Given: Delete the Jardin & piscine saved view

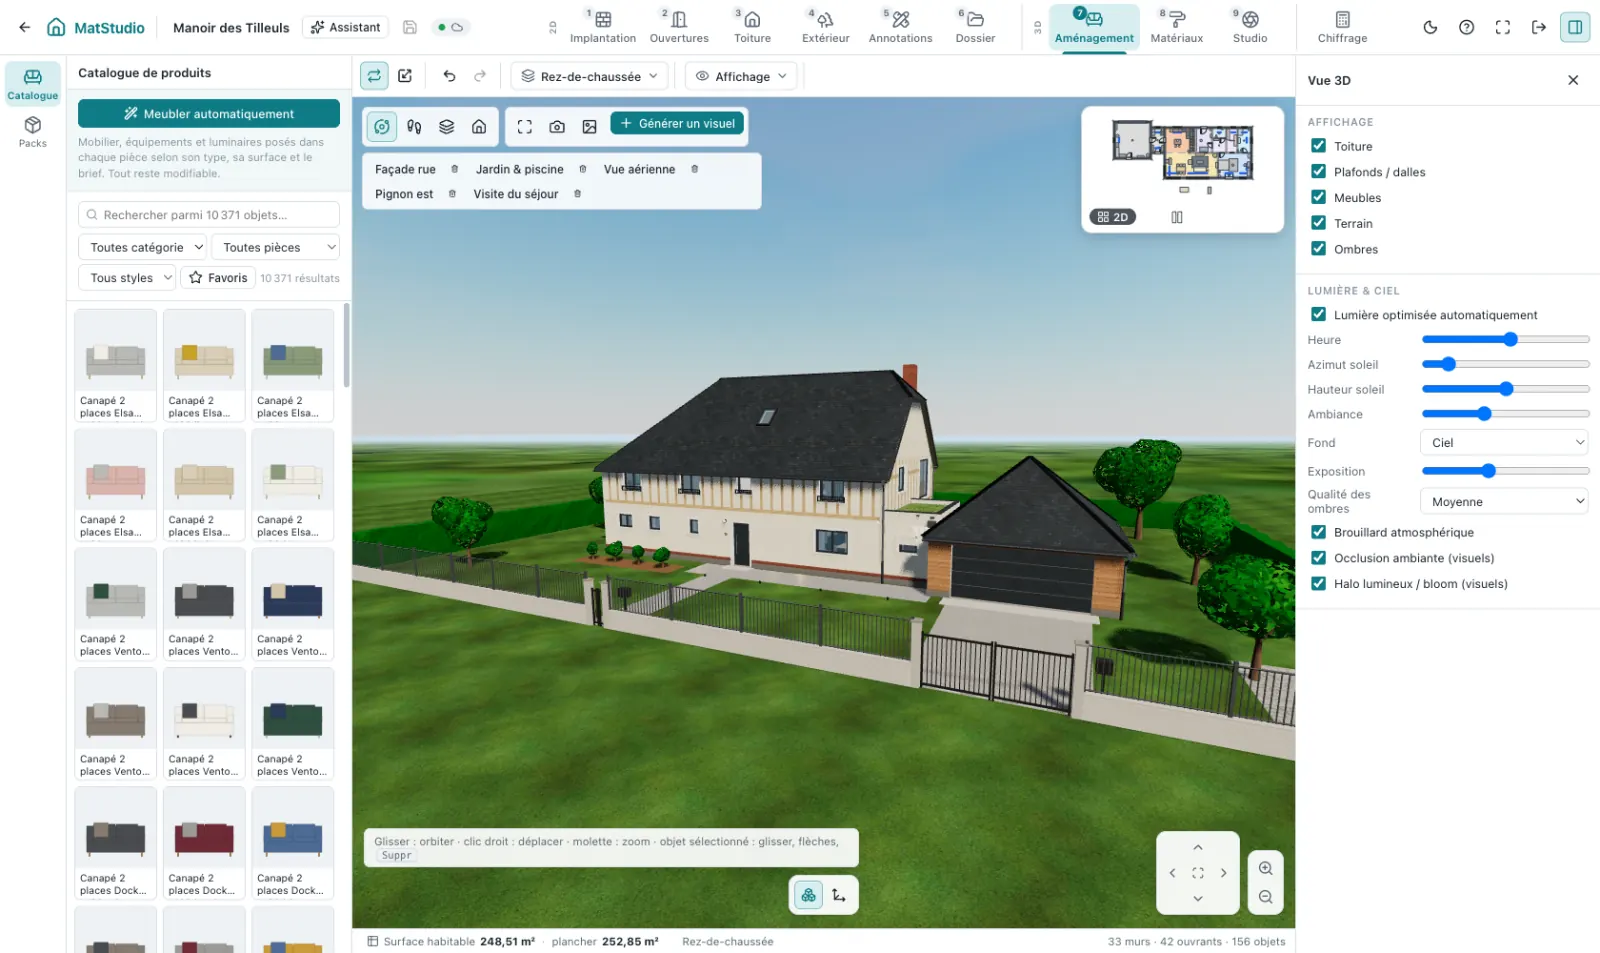Looking at the screenshot, I should (583, 169).
